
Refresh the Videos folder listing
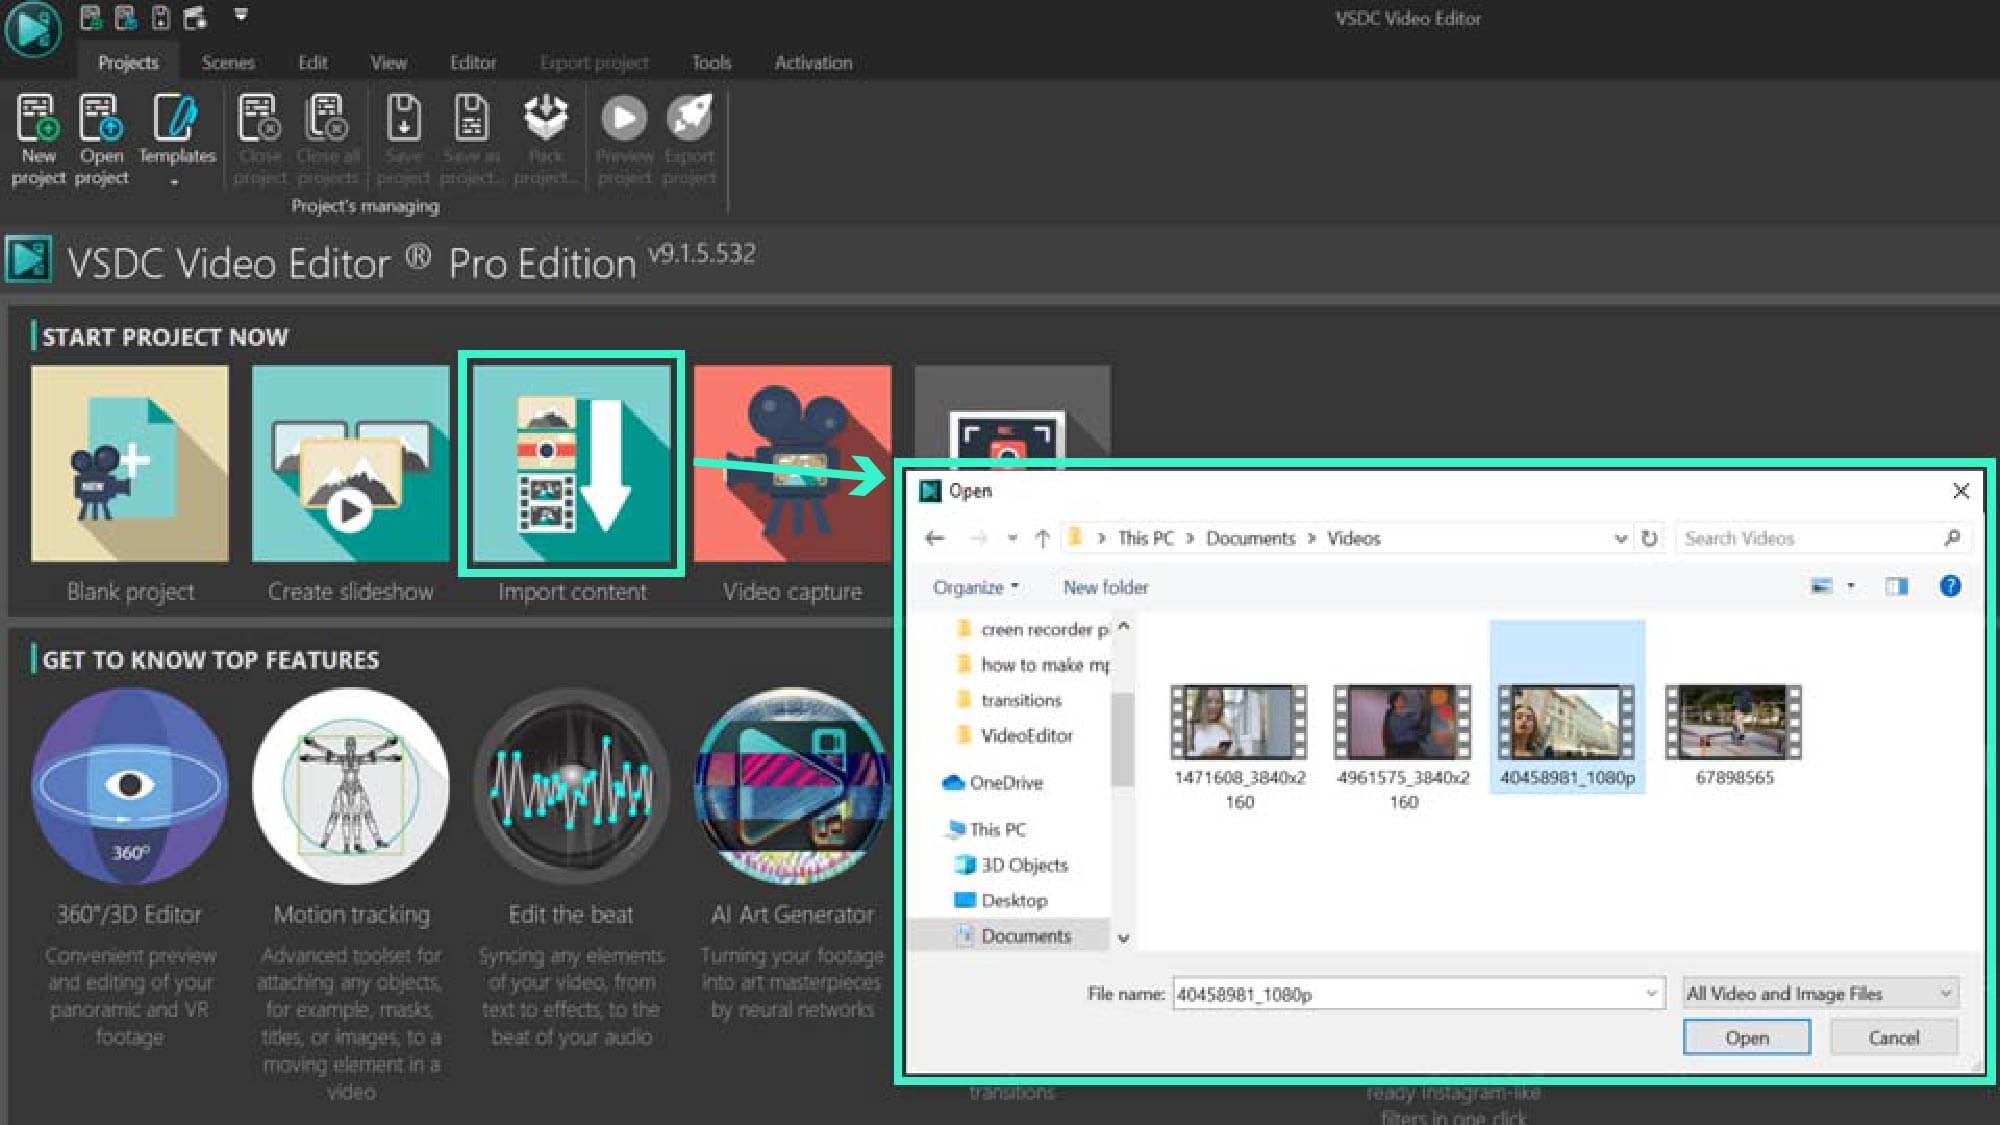pos(1649,538)
